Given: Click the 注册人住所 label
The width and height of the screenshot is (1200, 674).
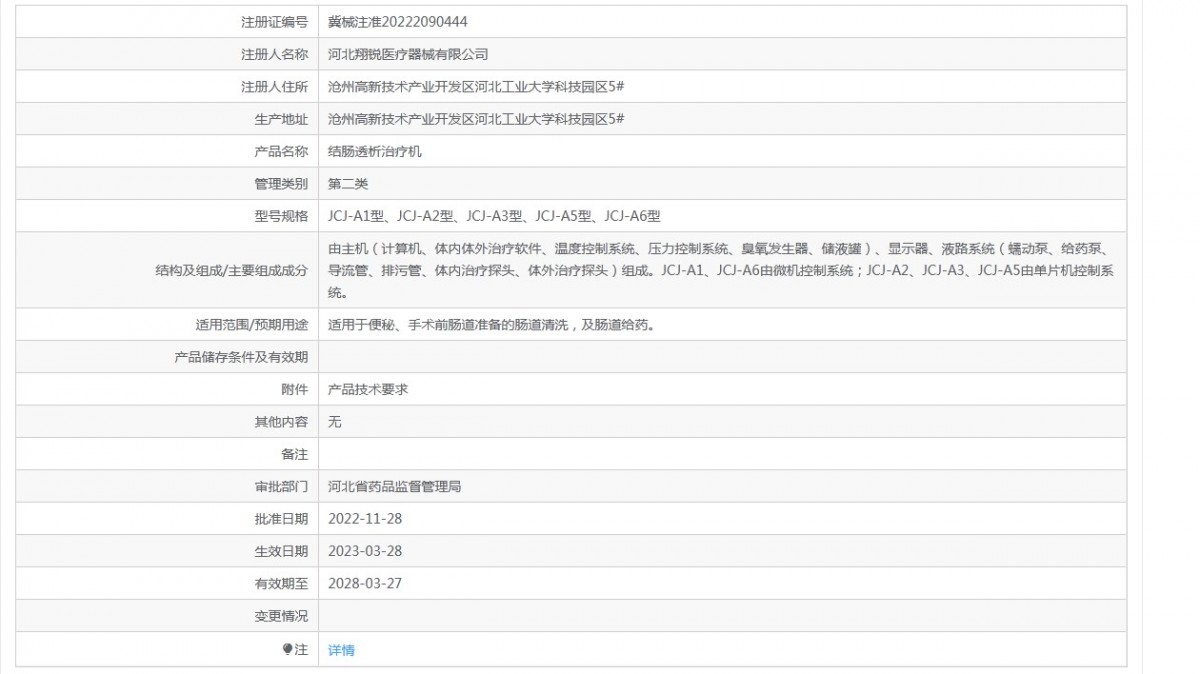Looking at the screenshot, I should (x=275, y=87).
